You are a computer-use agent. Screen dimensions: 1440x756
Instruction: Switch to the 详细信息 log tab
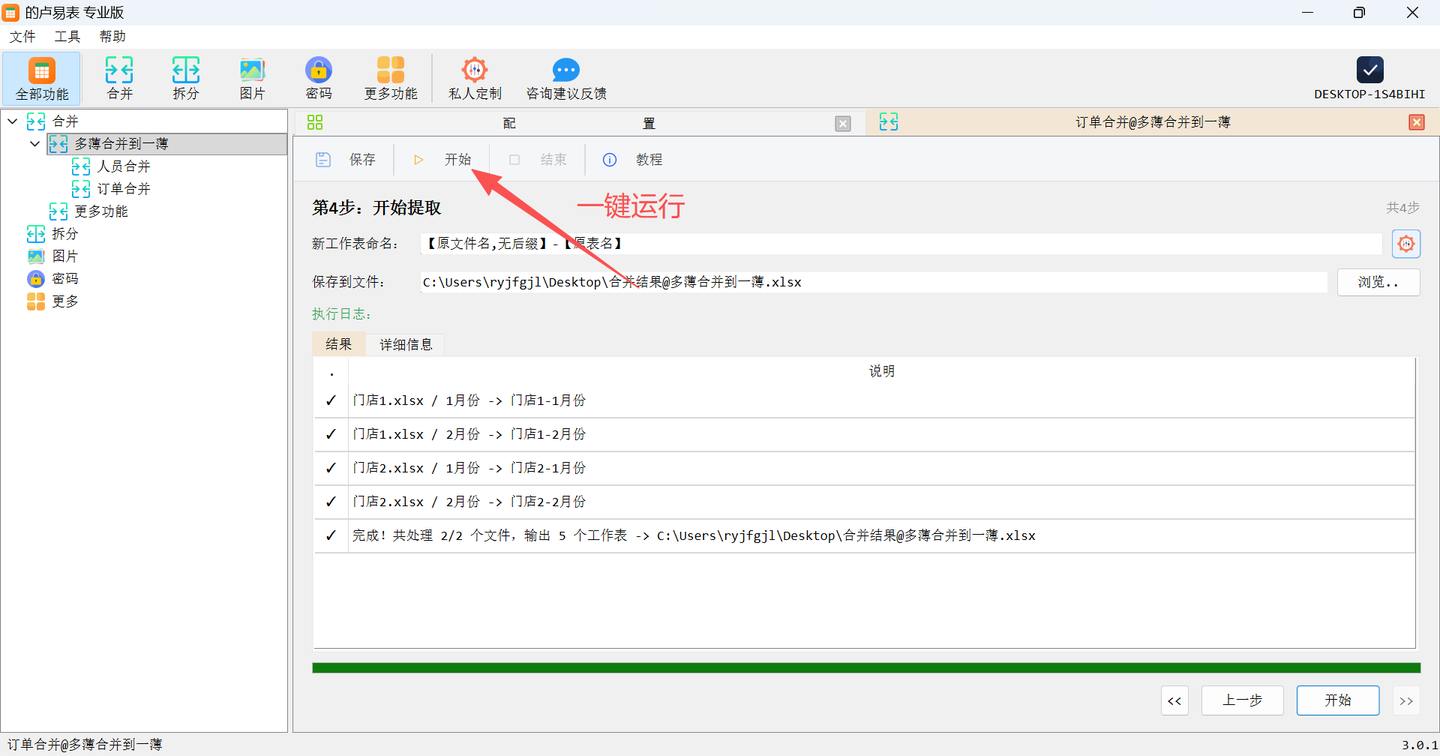pos(406,344)
